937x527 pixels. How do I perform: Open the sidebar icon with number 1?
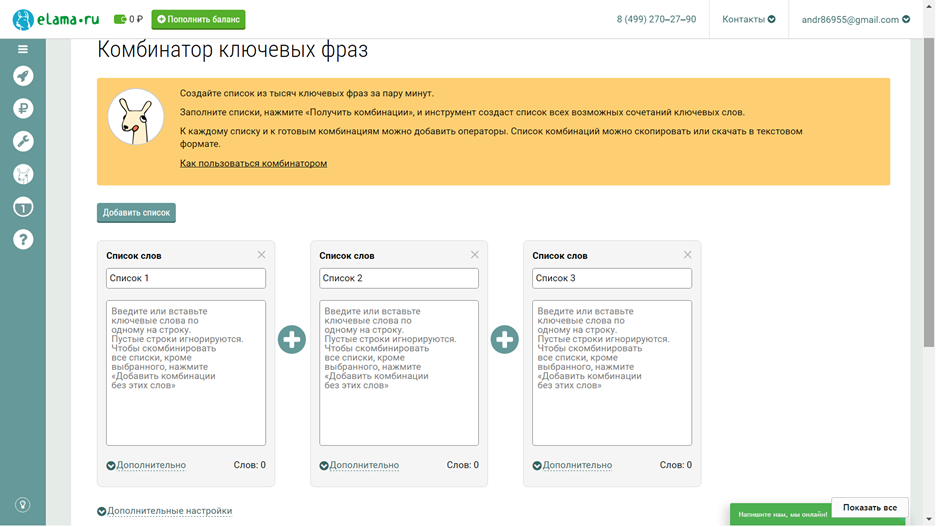tap(23, 207)
